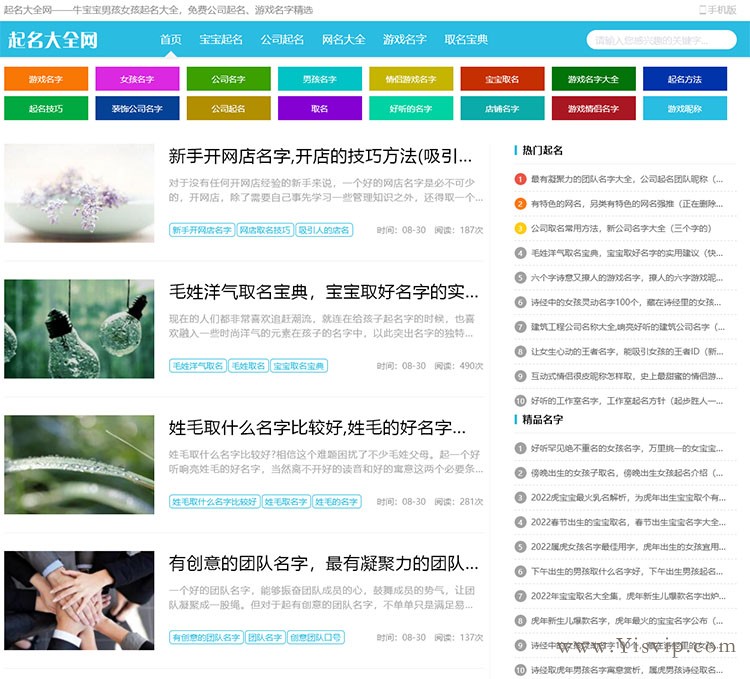This screenshot has height=679, width=750.
Task: Open the green 公司名字 category tile
Action: (229, 79)
